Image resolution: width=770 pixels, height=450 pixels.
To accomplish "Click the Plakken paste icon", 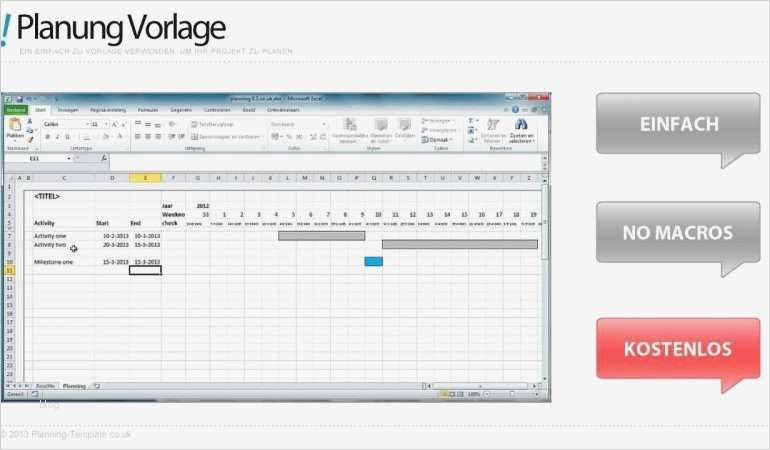I will pyautogui.click(x=15, y=125).
